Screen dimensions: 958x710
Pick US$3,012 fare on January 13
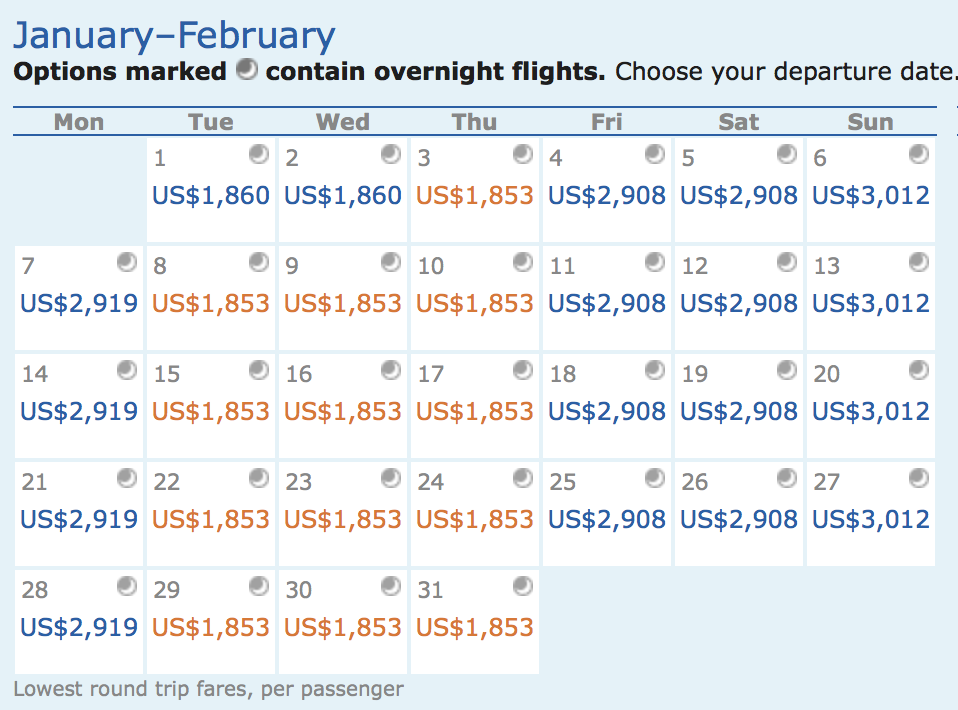pos(871,303)
